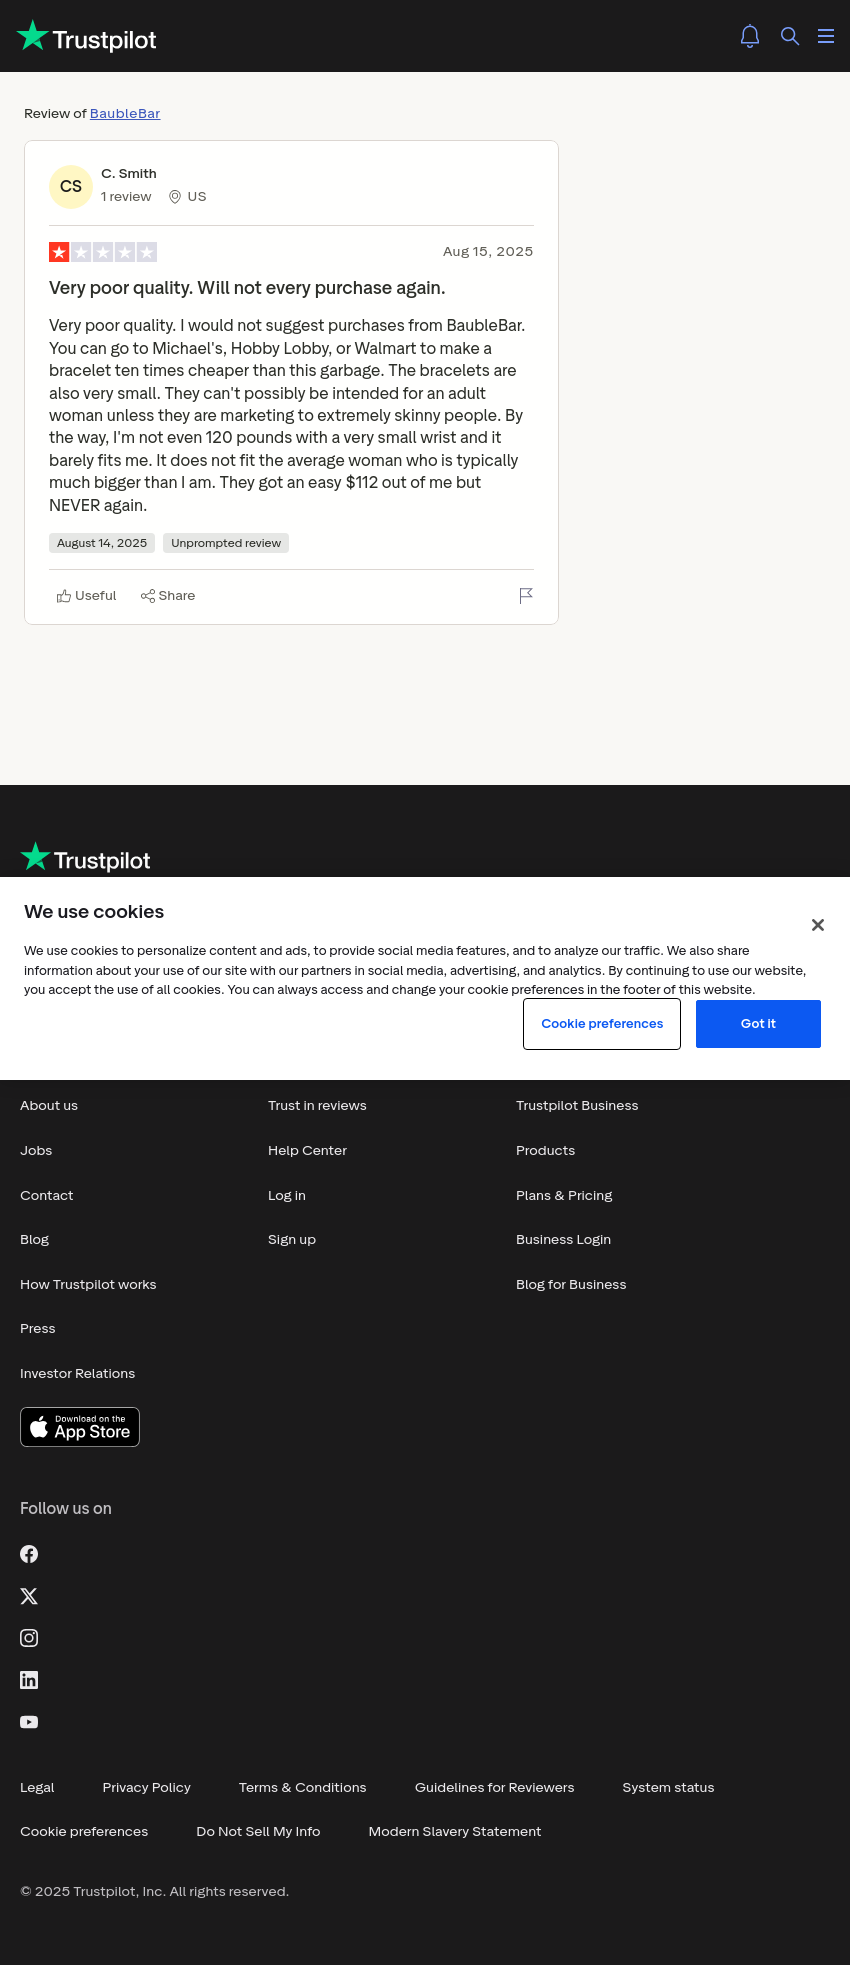Click the Trustpilot footer logo
850x1965 pixels.
point(86,858)
